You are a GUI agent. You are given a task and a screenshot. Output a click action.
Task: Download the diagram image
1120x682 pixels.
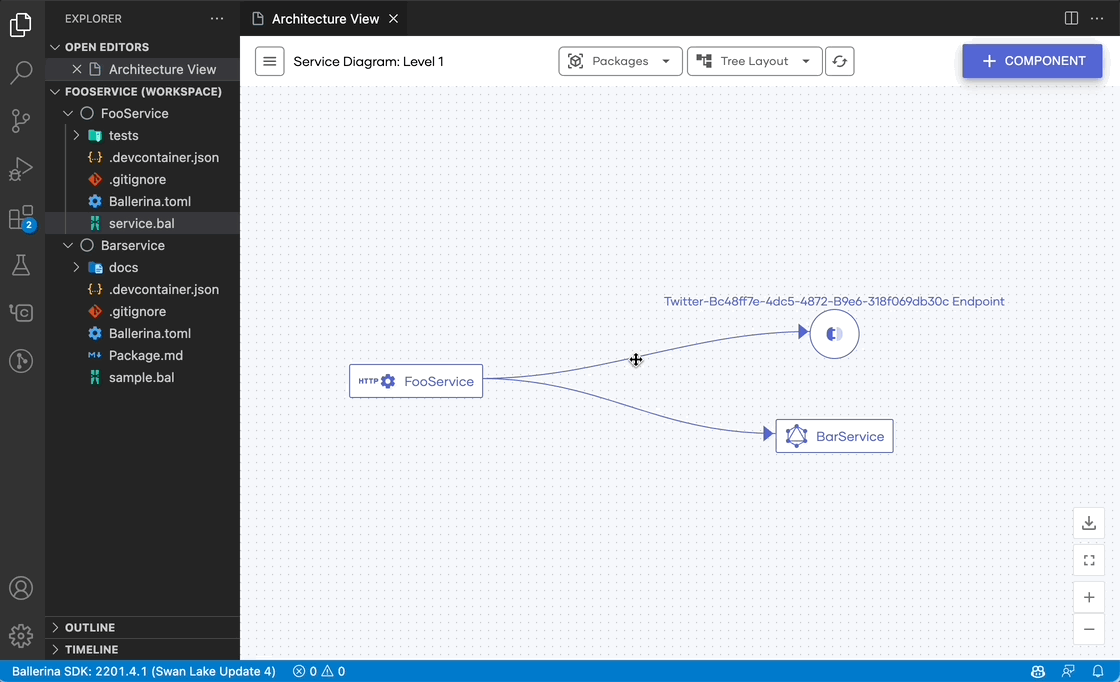pos(1089,523)
